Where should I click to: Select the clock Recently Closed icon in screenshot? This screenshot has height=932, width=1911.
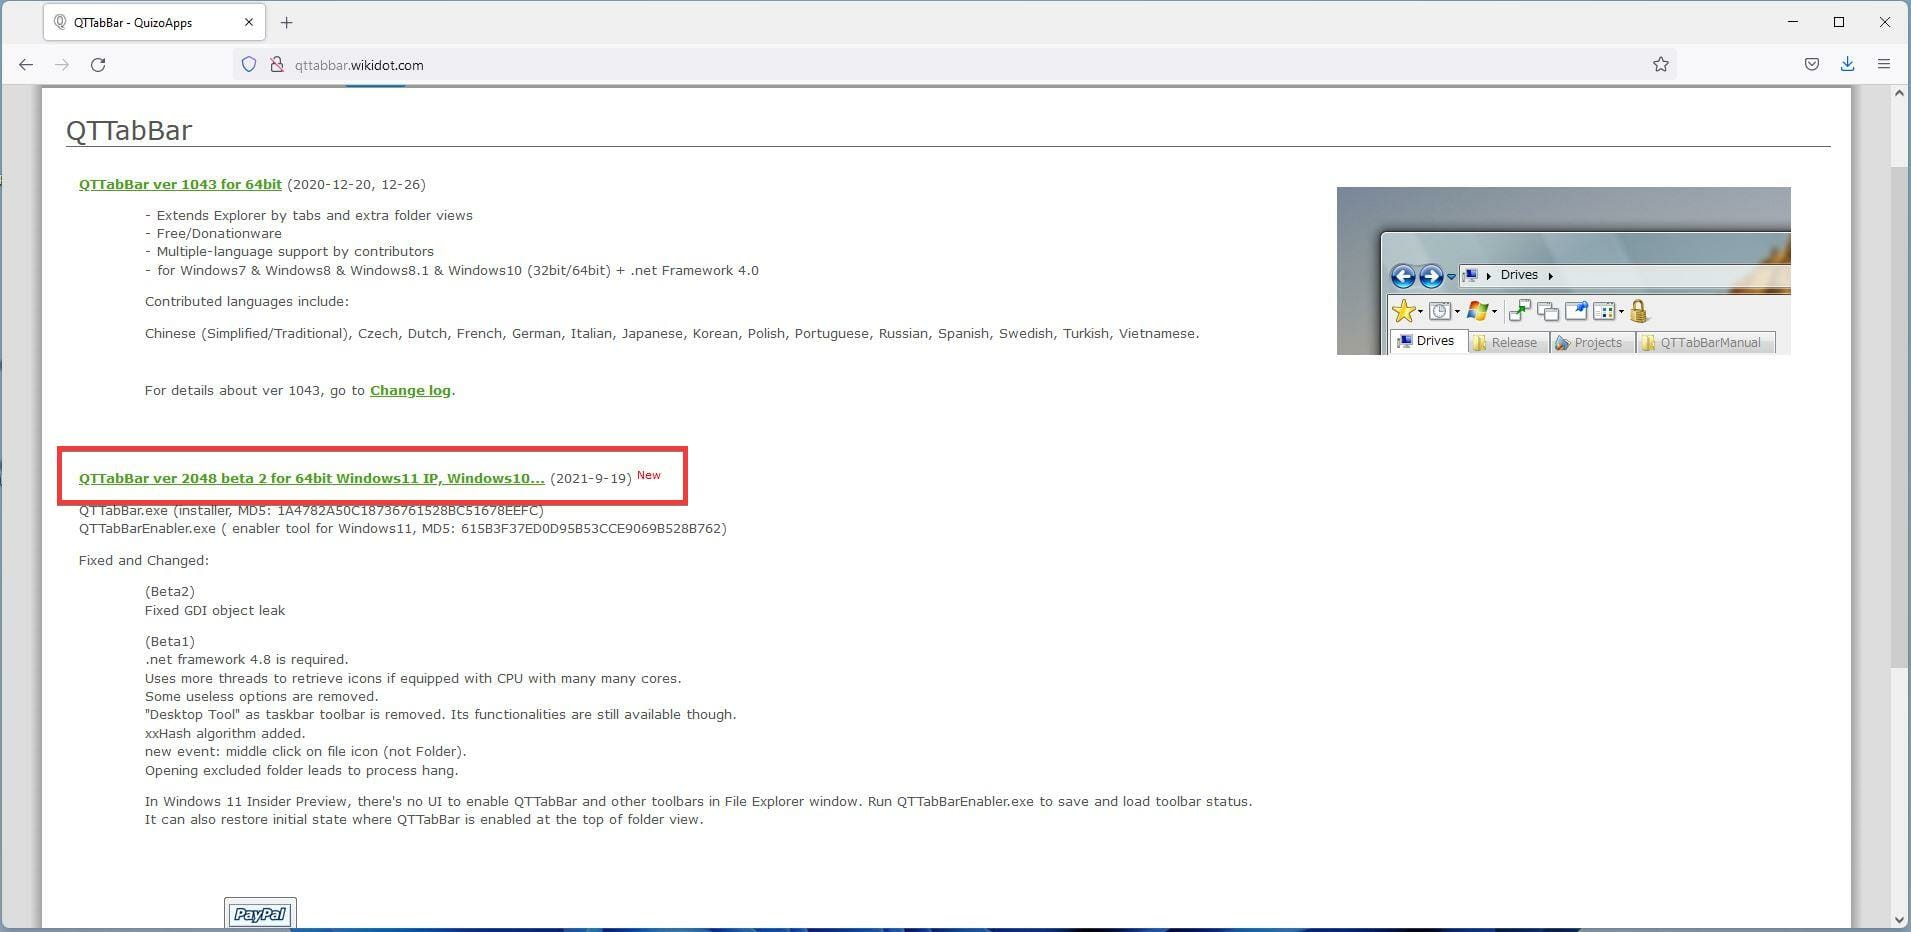coord(1439,312)
